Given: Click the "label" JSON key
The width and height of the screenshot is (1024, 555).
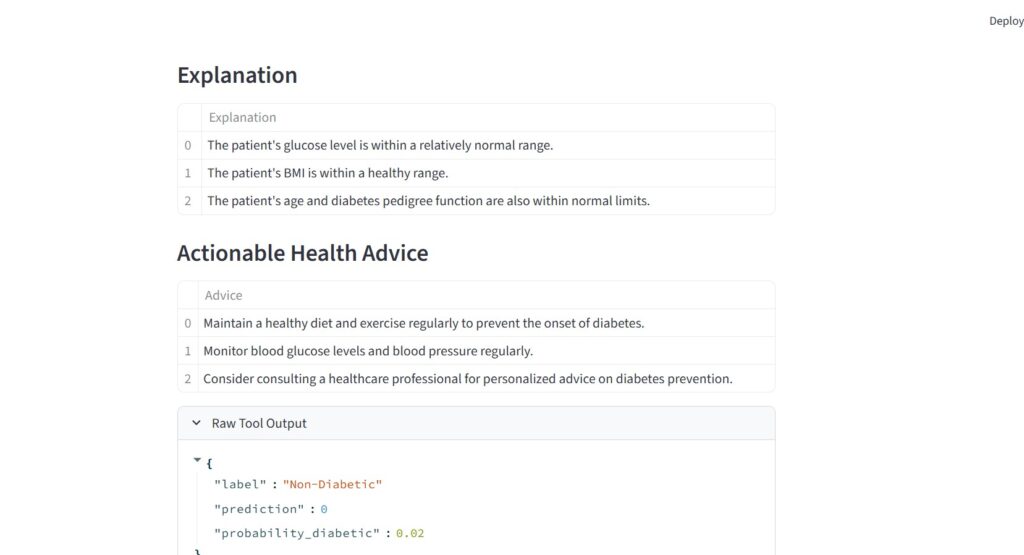Looking at the screenshot, I should pyautogui.click(x=240, y=484).
